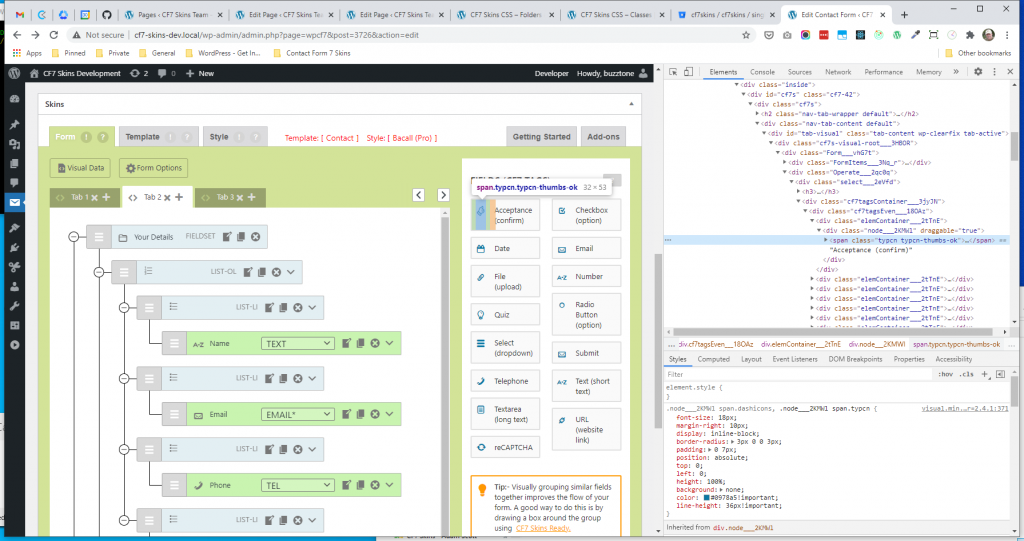Collapse the Your Details fieldset node
This screenshot has height=541, width=1024.
pos(73,237)
